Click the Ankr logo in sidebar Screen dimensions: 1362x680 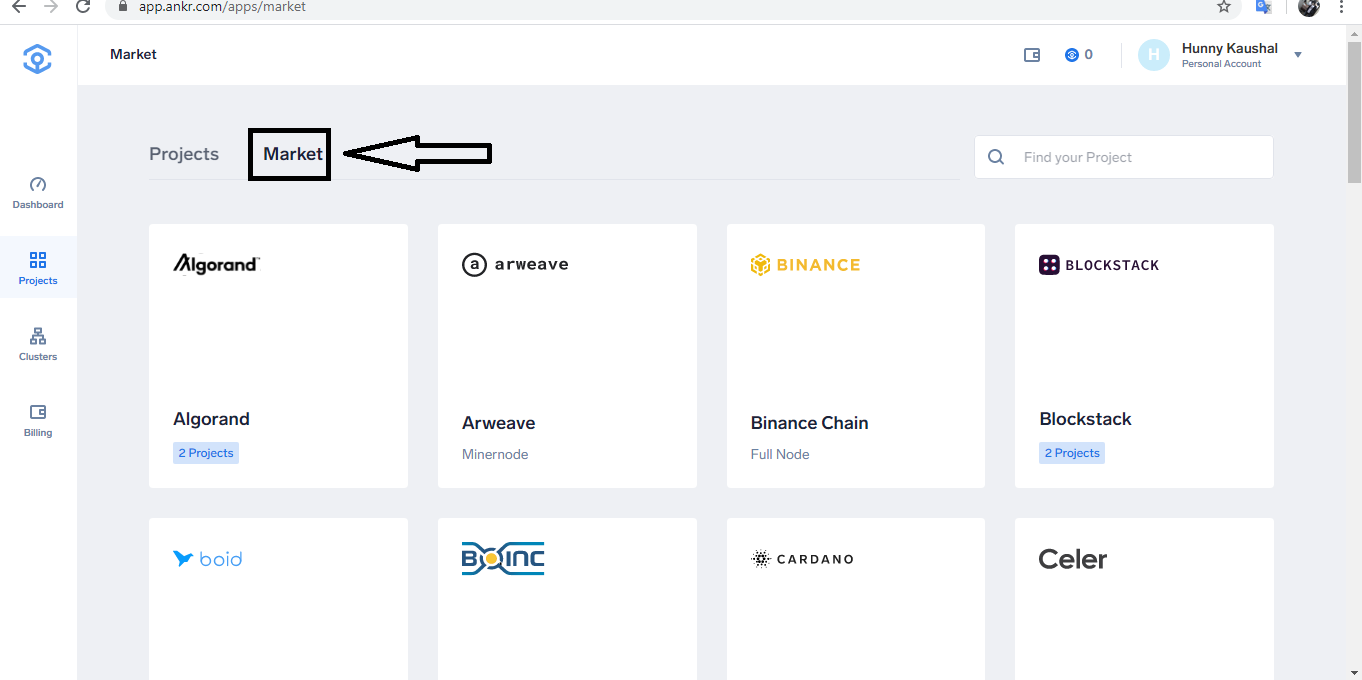38,59
